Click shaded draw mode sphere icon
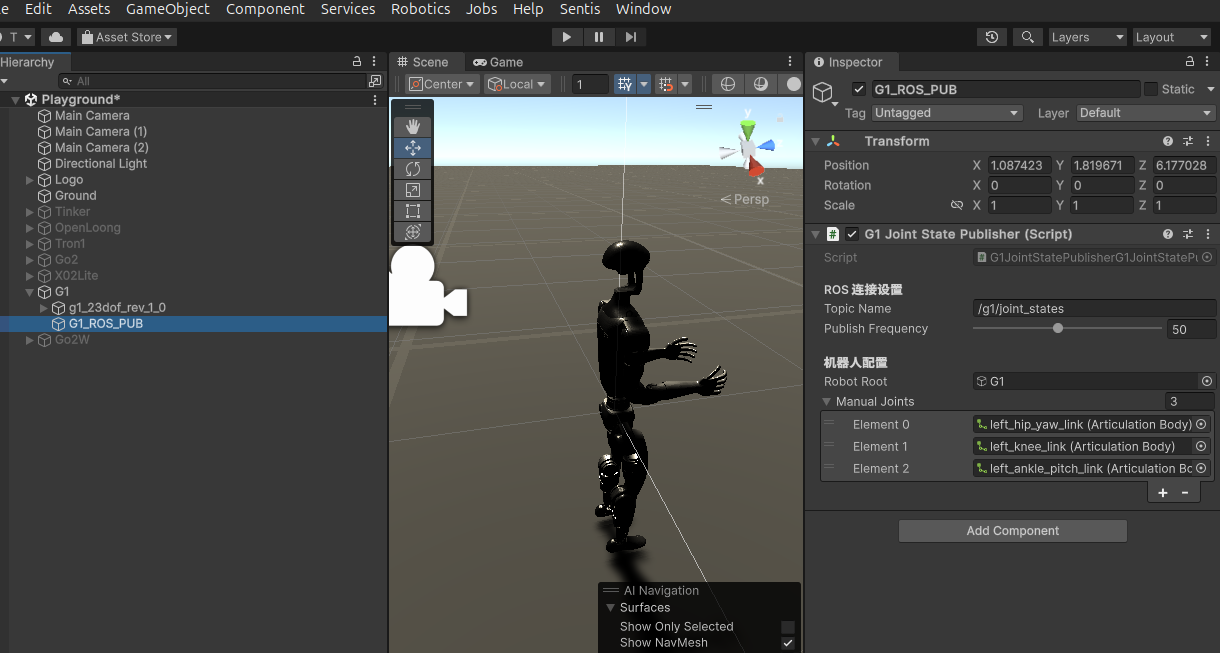The image size is (1220, 653). click(761, 84)
